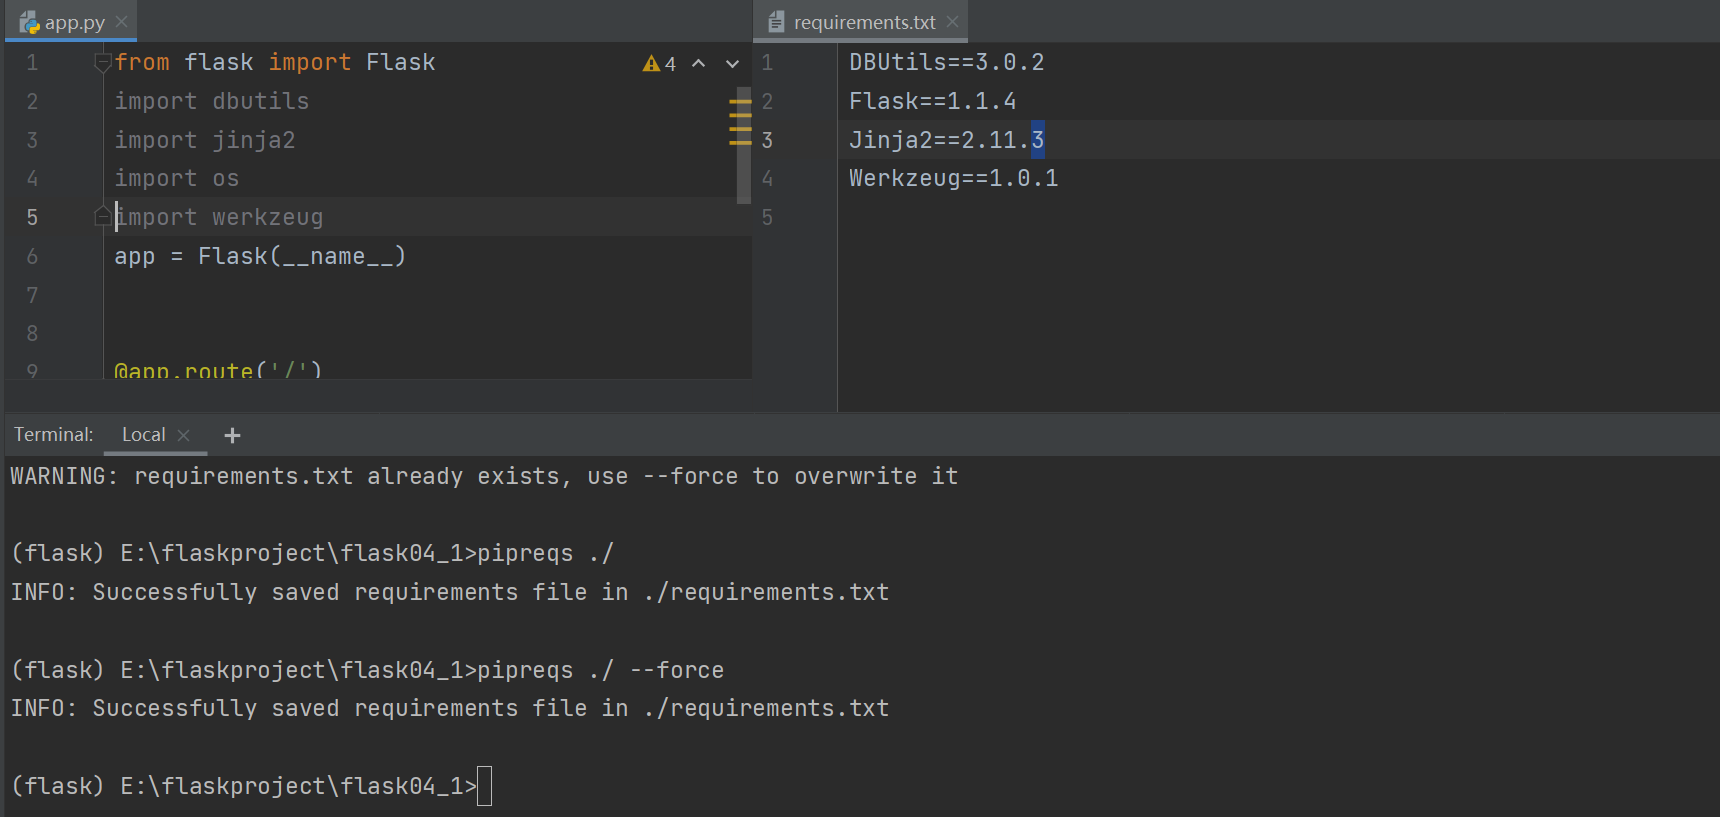Click the 'pipreqs ./ --force' command line

click(367, 669)
